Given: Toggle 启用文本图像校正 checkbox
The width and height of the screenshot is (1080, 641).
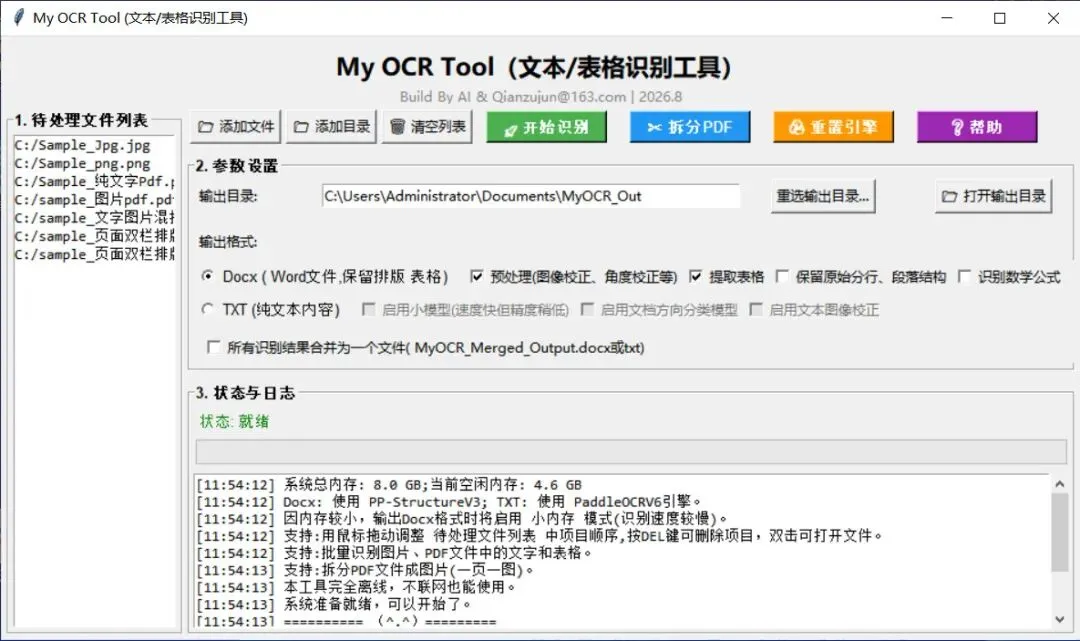Looking at the screenshot, I should (x=756, y=309).
